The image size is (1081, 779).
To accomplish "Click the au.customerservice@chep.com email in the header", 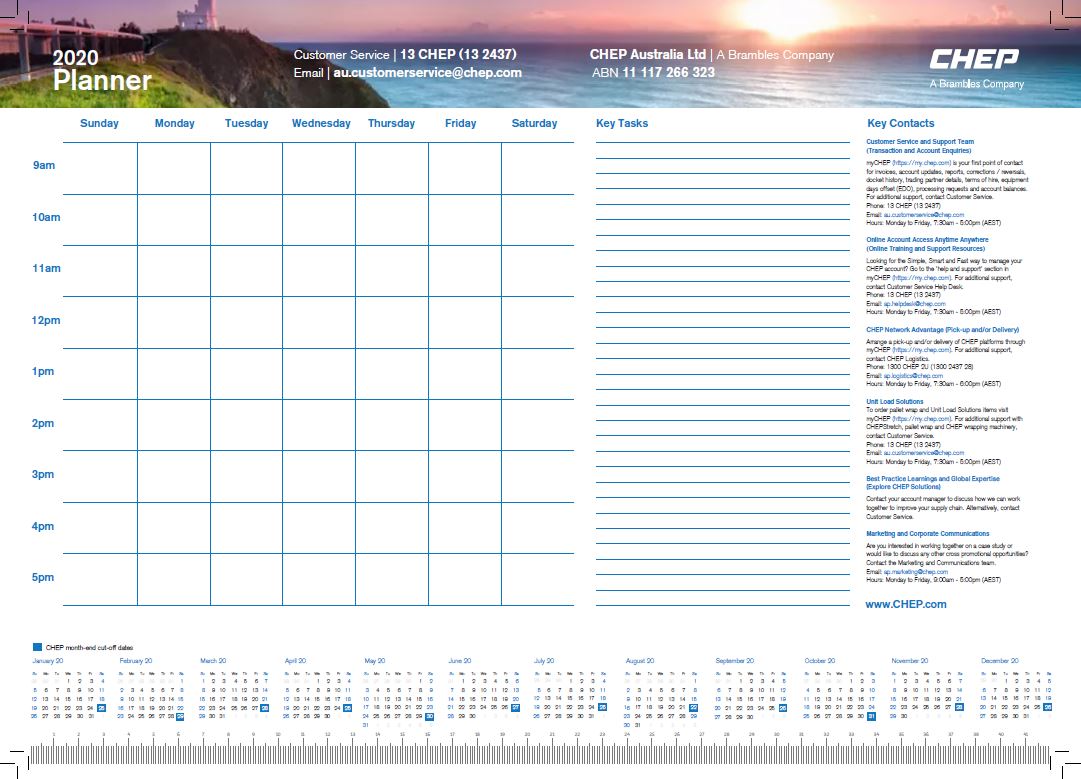I will pyautogui.click(x=427, y=73).
